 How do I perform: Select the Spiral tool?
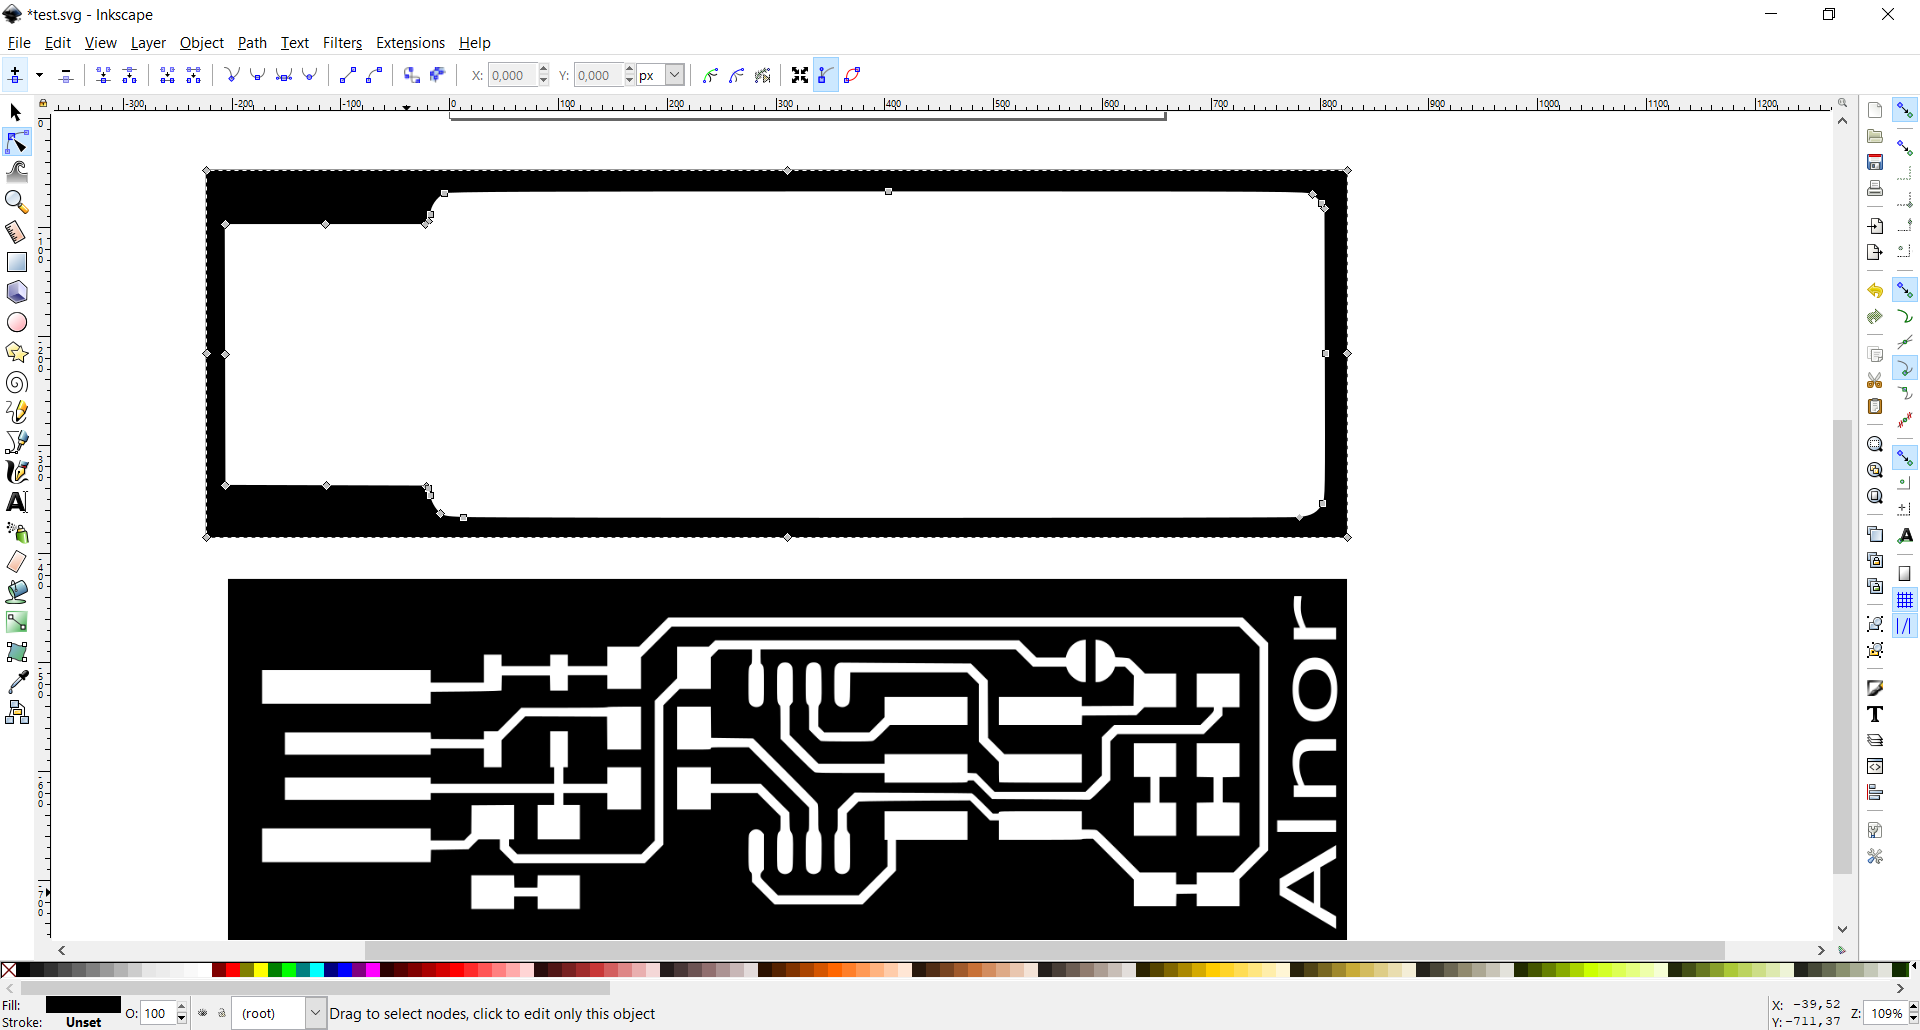17,382
